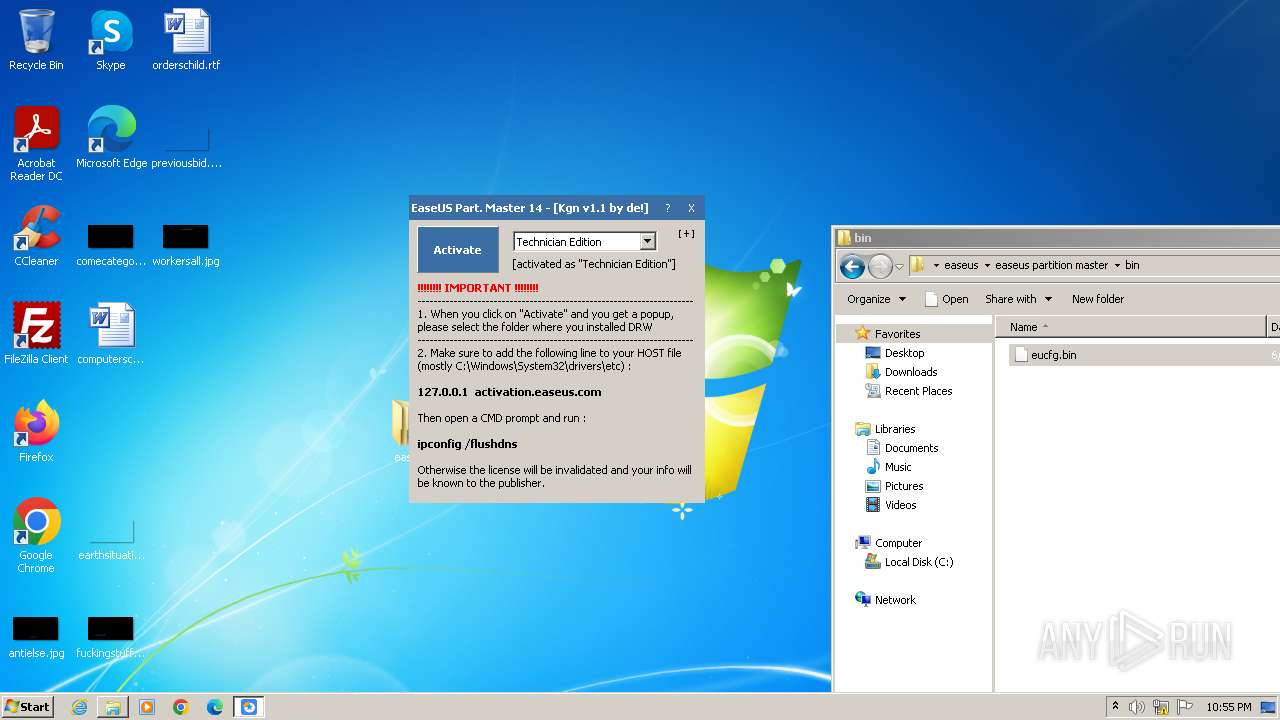This screenshot has width=1280, height=720.
Task: Select antielse.jpg on the desktop
Action: 36,638
